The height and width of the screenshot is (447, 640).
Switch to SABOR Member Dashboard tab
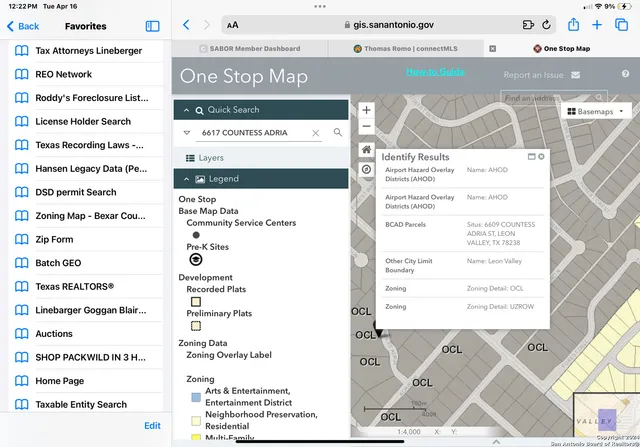[249, 48]
